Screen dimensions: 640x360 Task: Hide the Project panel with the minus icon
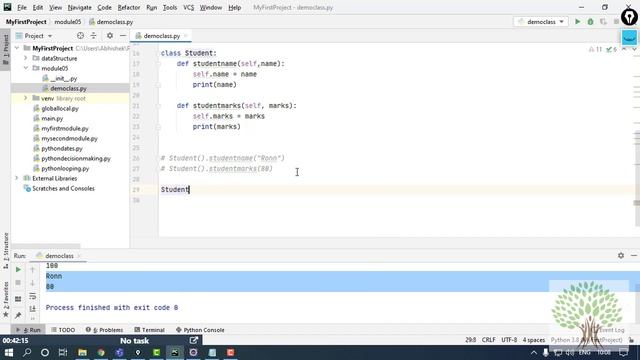123,36
